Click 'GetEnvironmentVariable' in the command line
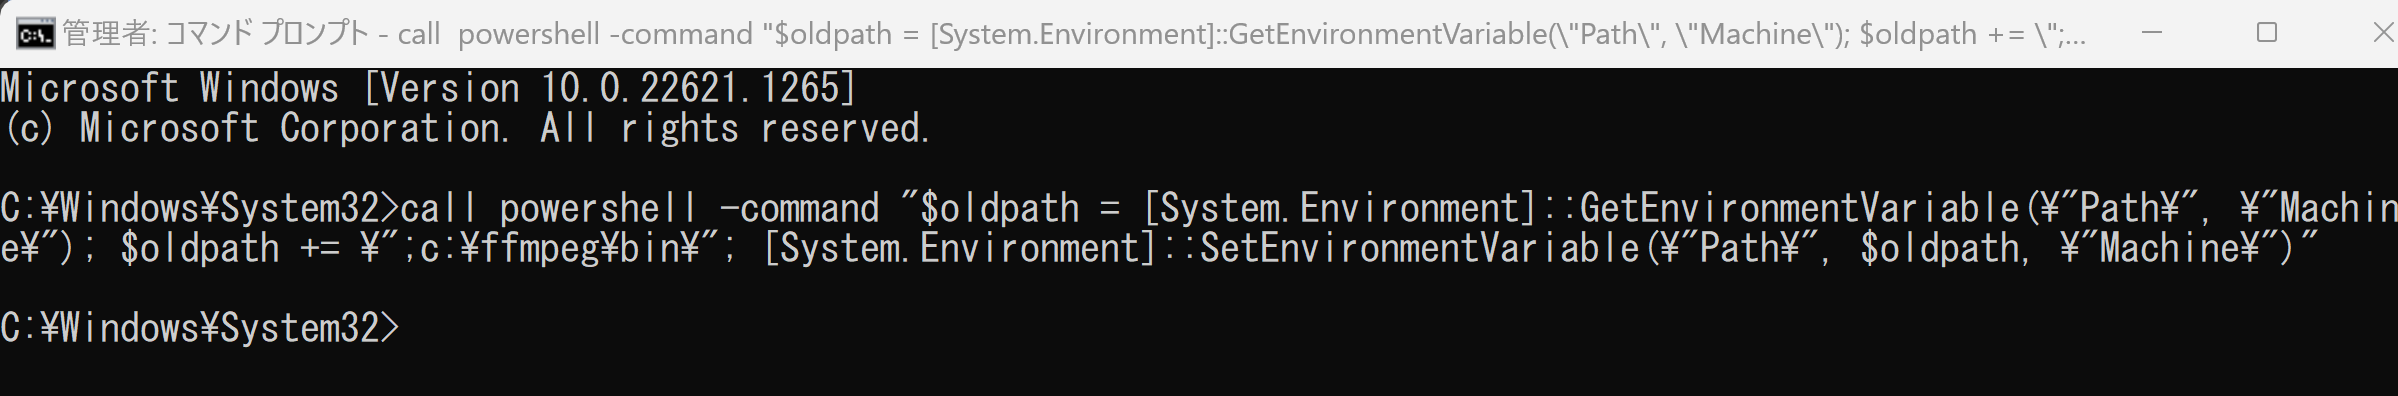The image size is (2398, 396). tap(1798, 208)
